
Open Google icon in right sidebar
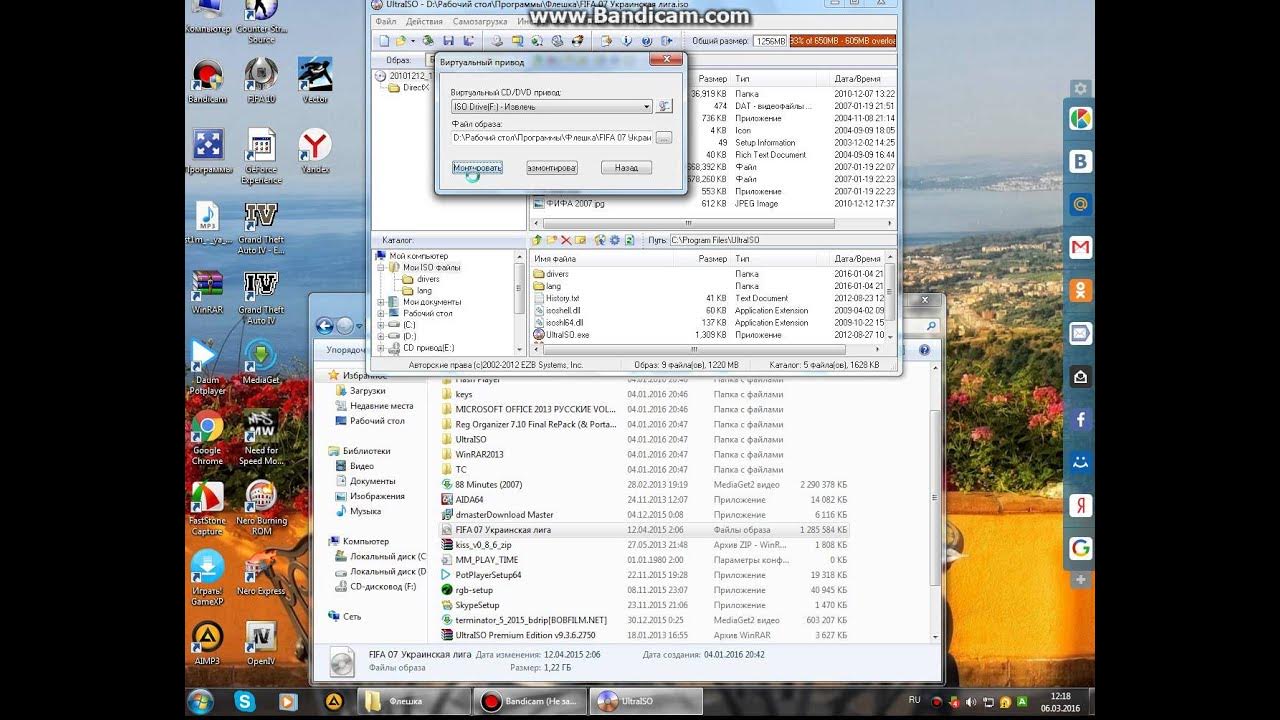(x=1080, y=548)
